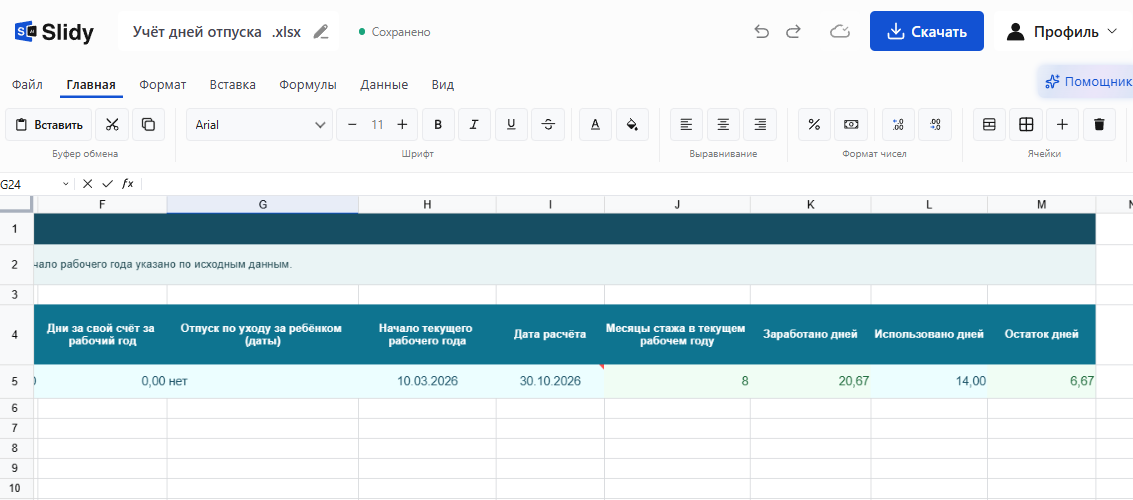Select the cell showing 6,67
This screenshot has height=500, width=1133.
(1041, 382)
